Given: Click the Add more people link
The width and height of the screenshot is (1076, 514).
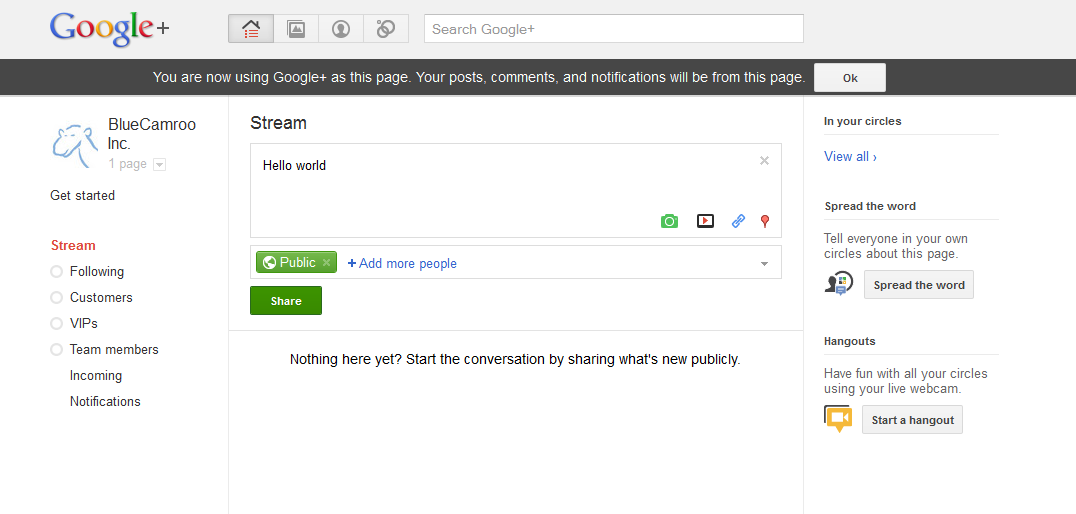Looking at the screenshot, I should click(402, 264).
